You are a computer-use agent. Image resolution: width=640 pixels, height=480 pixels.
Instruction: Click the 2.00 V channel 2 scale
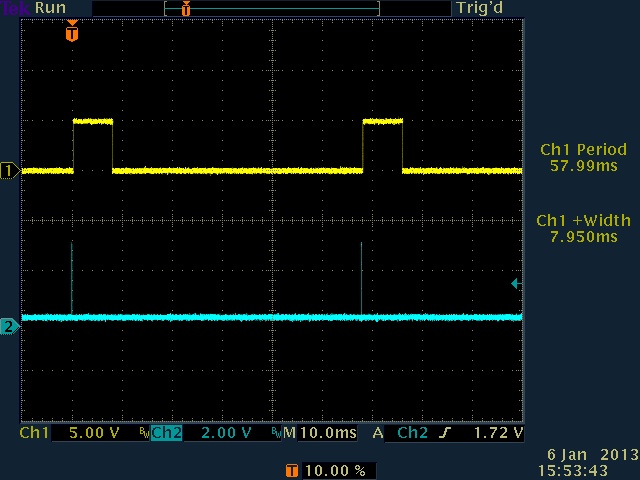(x=226, y=433)
